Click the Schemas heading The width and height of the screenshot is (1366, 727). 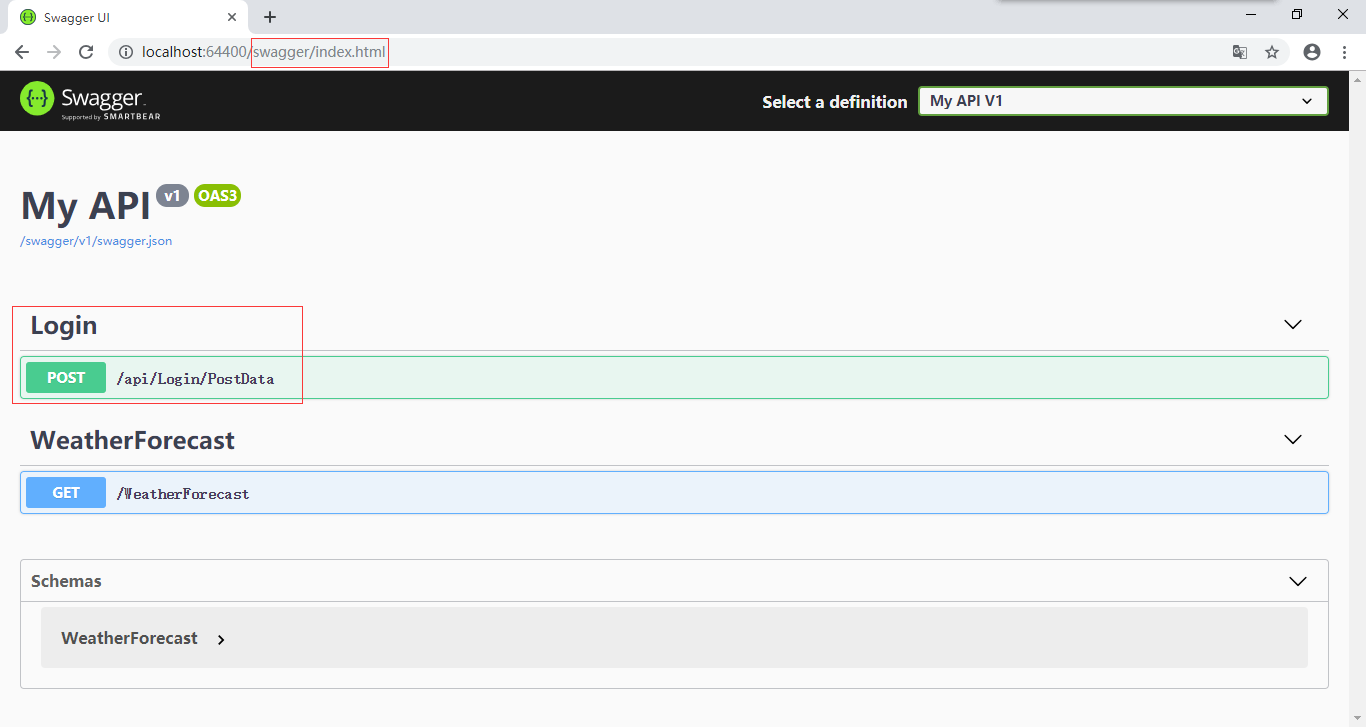click(x=66, y=581)
